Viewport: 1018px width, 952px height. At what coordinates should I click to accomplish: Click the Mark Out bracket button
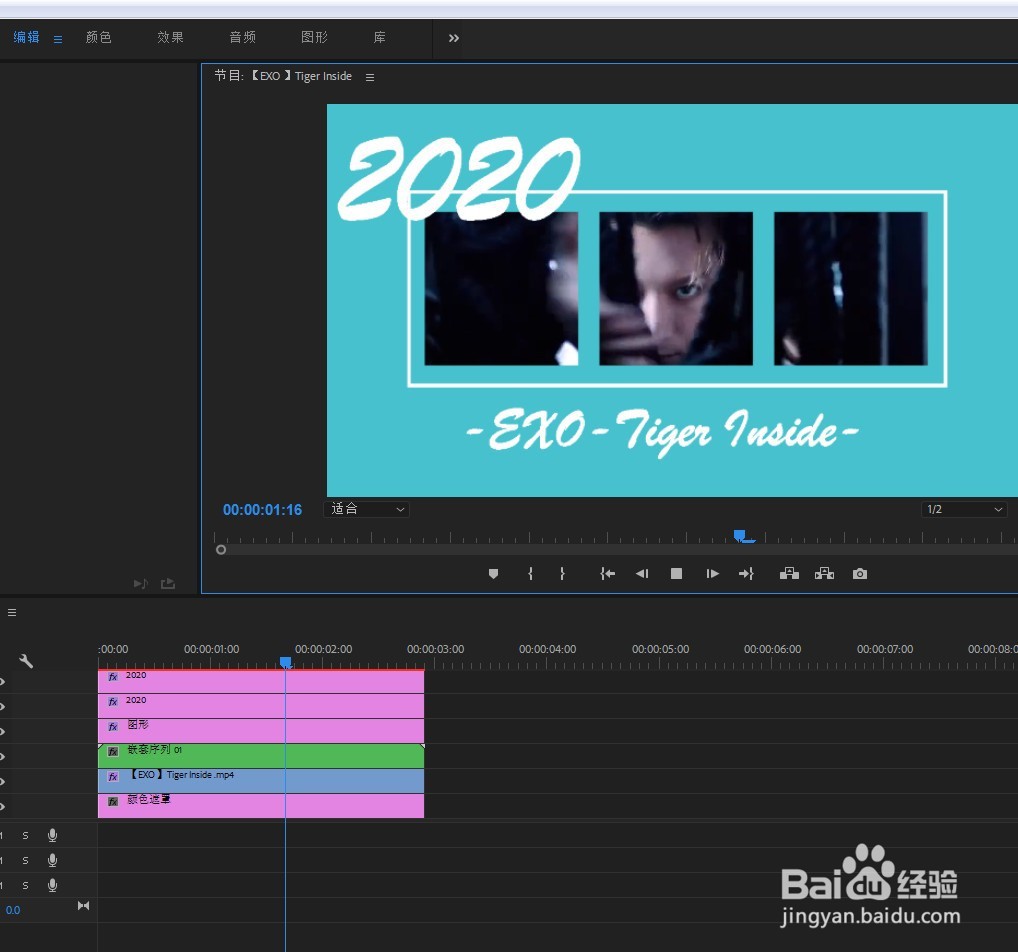pyautogui.click(x=562, y=573)
